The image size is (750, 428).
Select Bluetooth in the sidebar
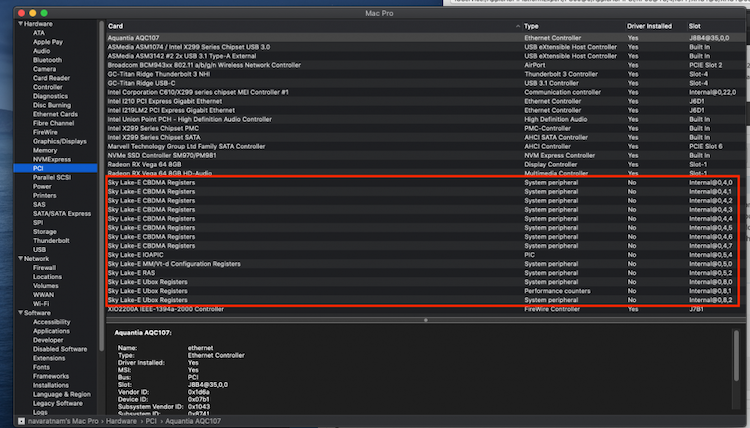[47, 60]
